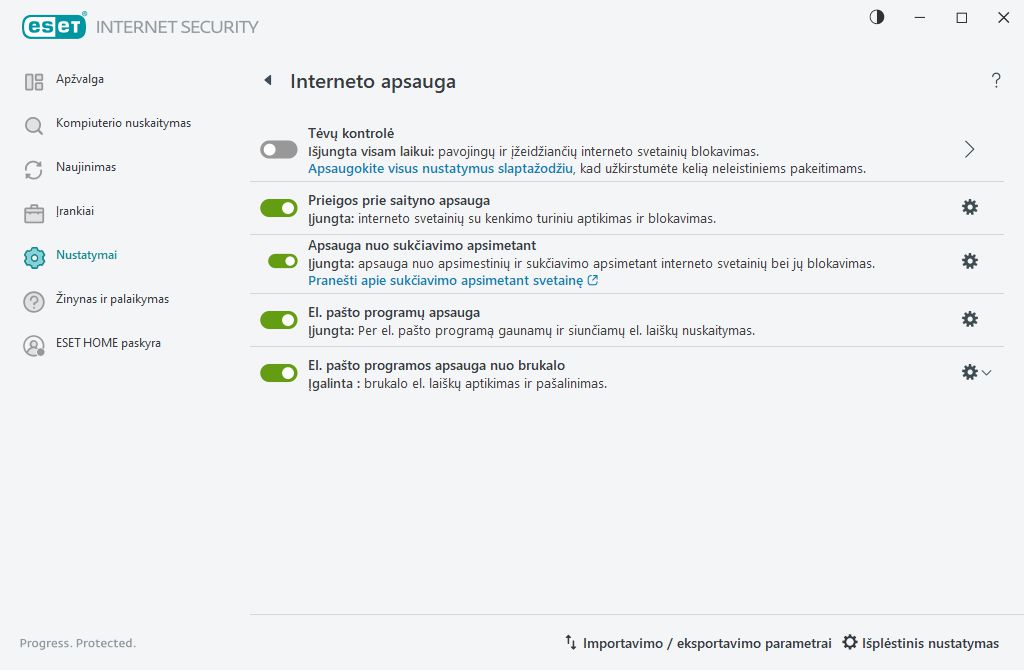The width and height of the screenshot is (1024, 670).
Task: Select the Kompiuterio nuskaitymas magnifier icon
Action: click(x=33, y=123)
